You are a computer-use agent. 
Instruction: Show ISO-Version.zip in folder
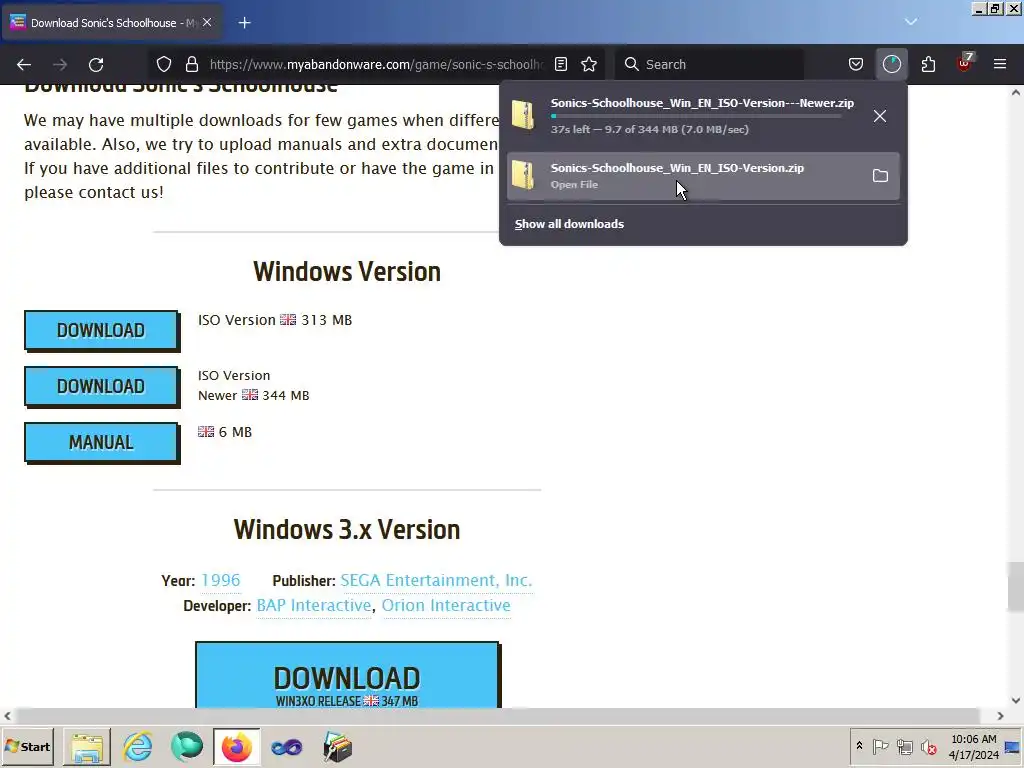click(880, 176)
